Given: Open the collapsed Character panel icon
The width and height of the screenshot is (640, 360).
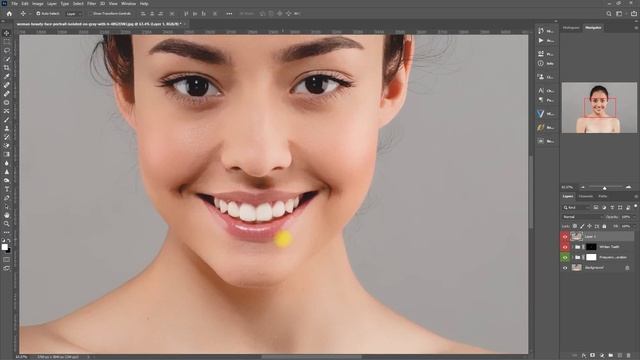Looking at the screenshot, I should click(x=541, y=90).
